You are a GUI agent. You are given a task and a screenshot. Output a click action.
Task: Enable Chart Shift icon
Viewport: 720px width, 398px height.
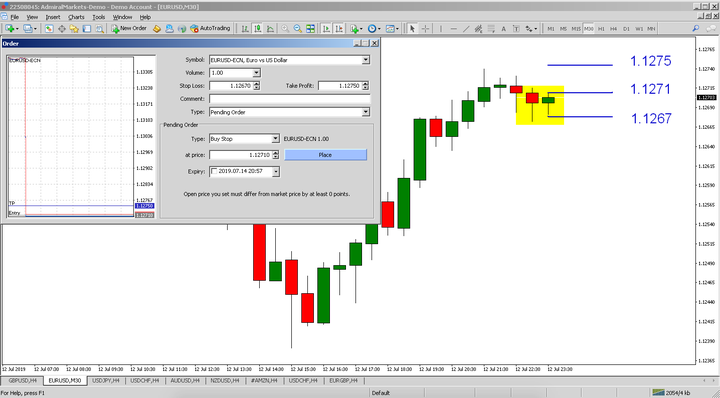pyautogui.click(x=339, y=28)
